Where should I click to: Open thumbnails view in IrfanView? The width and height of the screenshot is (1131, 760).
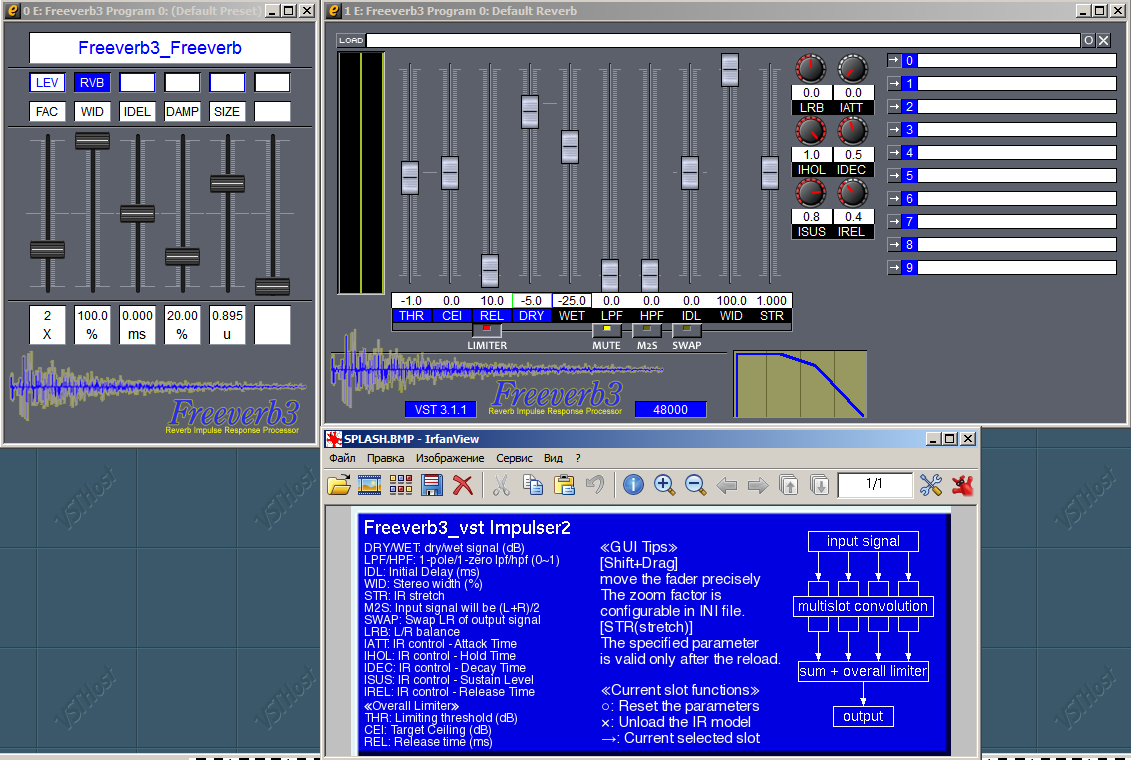[400, 485]
